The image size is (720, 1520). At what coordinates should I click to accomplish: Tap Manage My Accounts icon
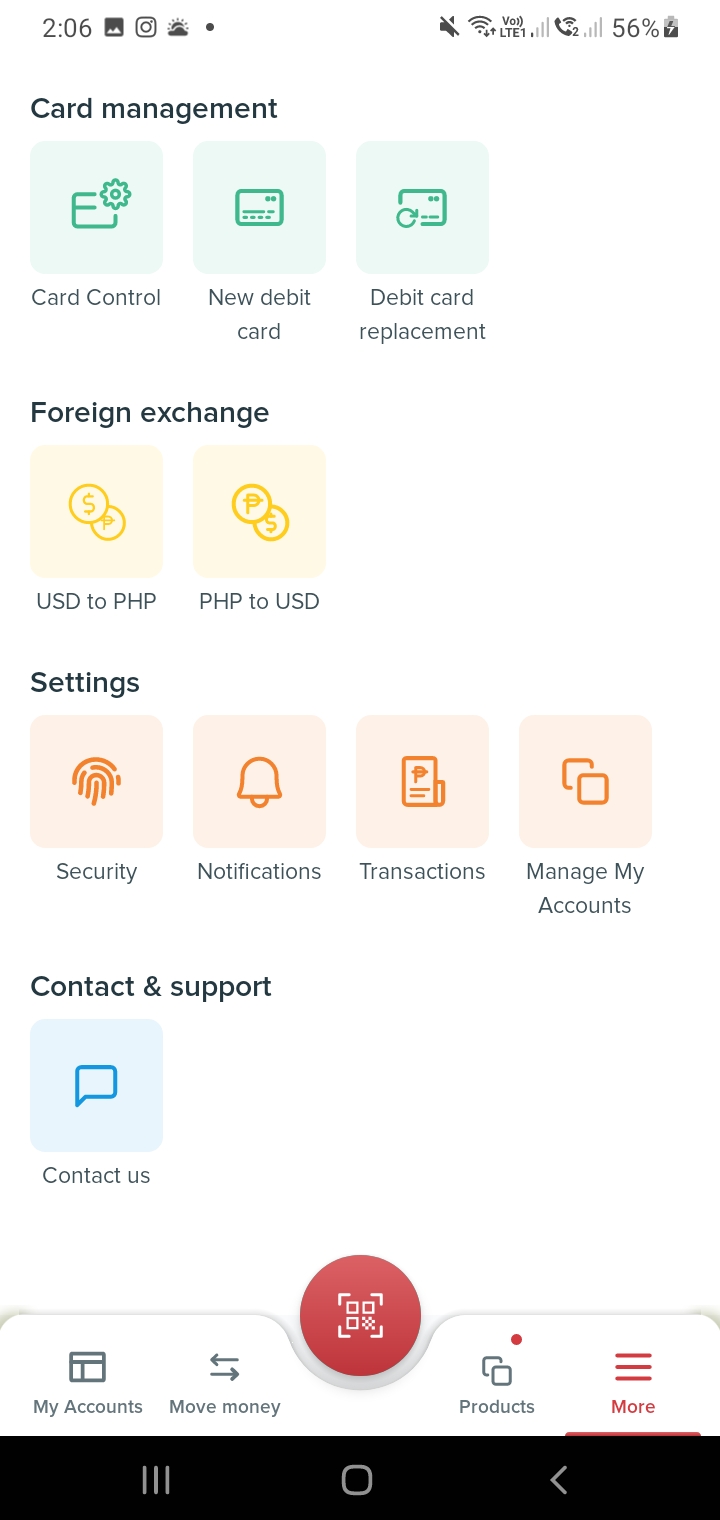point(585,781)
